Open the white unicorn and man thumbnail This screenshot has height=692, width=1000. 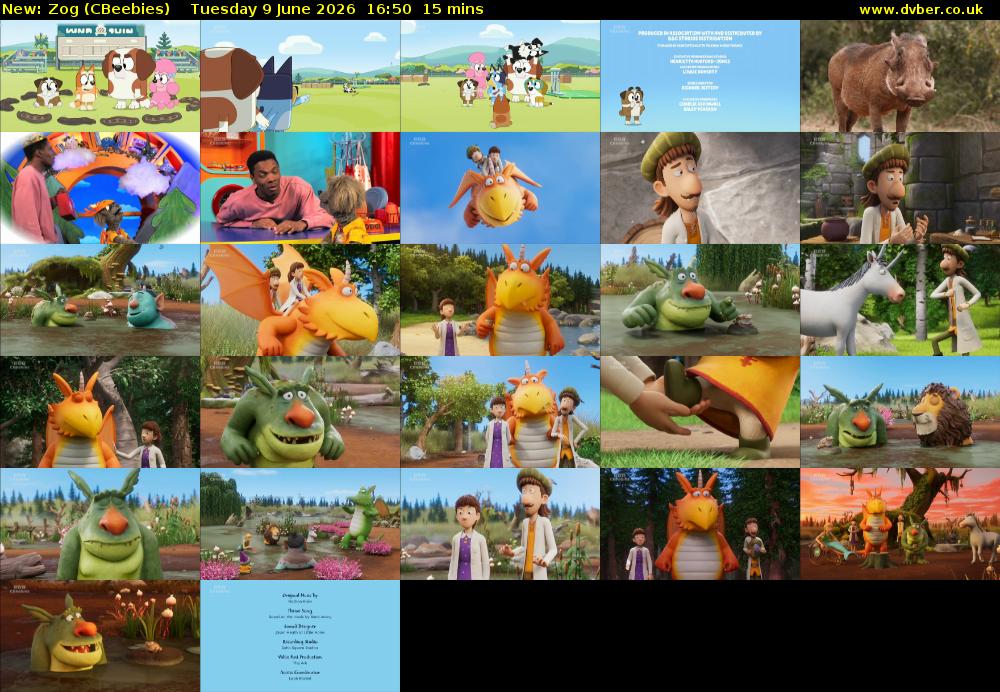point(900,300)
